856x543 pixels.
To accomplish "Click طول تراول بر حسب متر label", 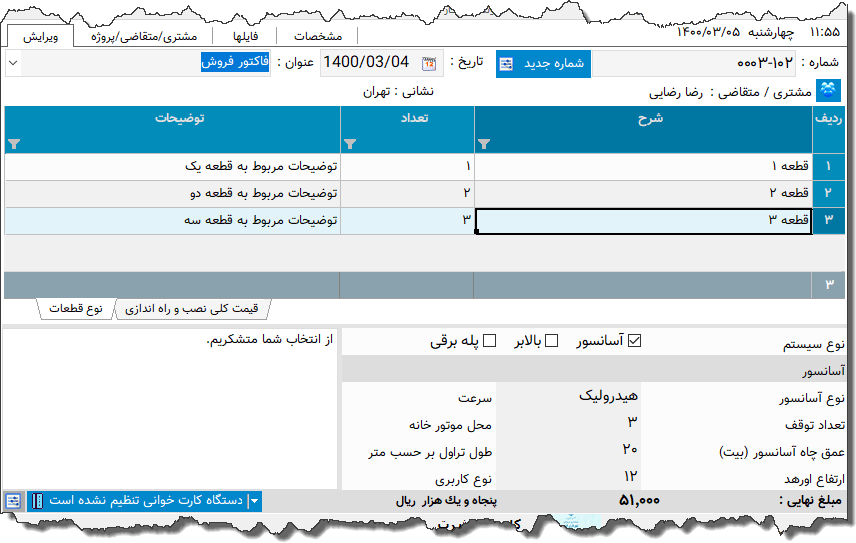I will point(430,452).
